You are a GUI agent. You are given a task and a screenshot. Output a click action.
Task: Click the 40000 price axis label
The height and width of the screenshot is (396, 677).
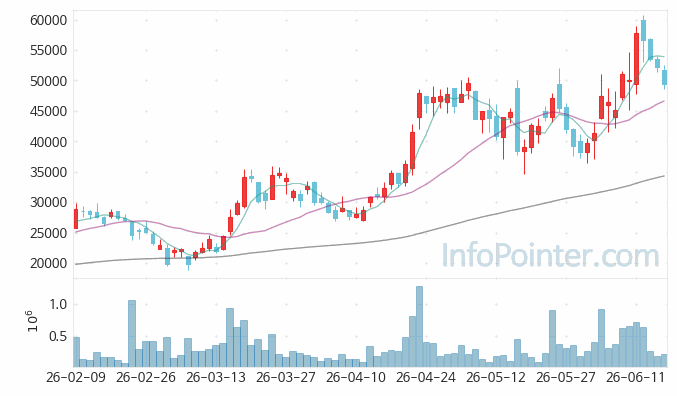48,142
